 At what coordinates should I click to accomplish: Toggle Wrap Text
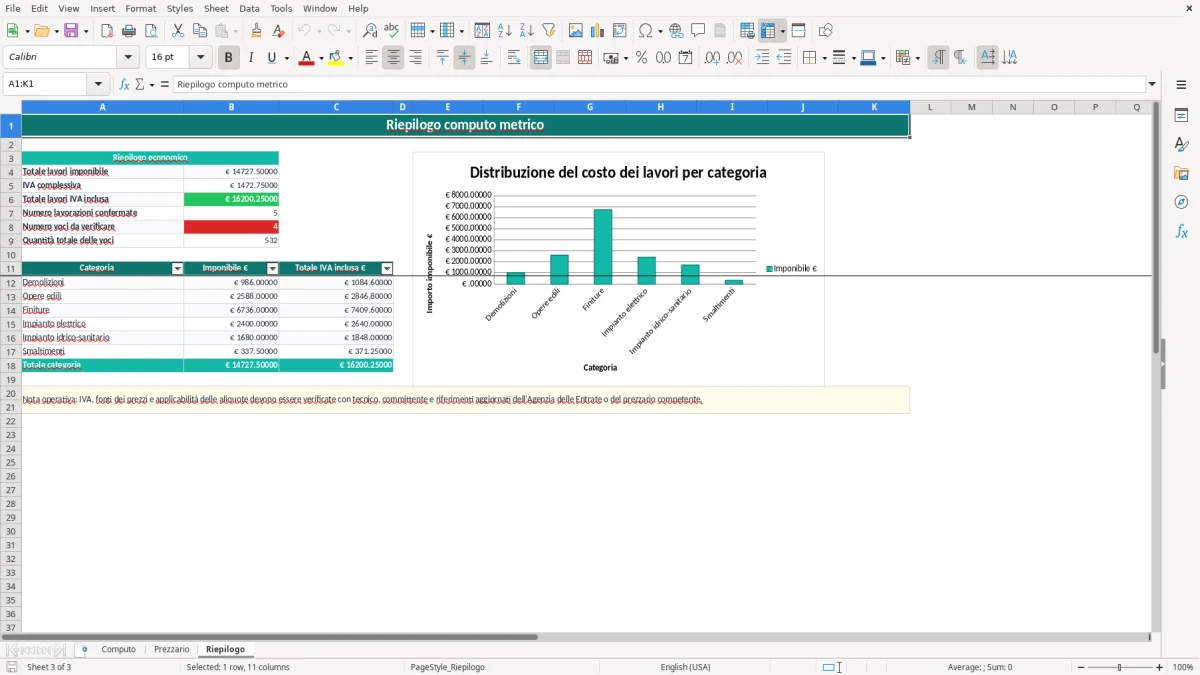(514, 58)
